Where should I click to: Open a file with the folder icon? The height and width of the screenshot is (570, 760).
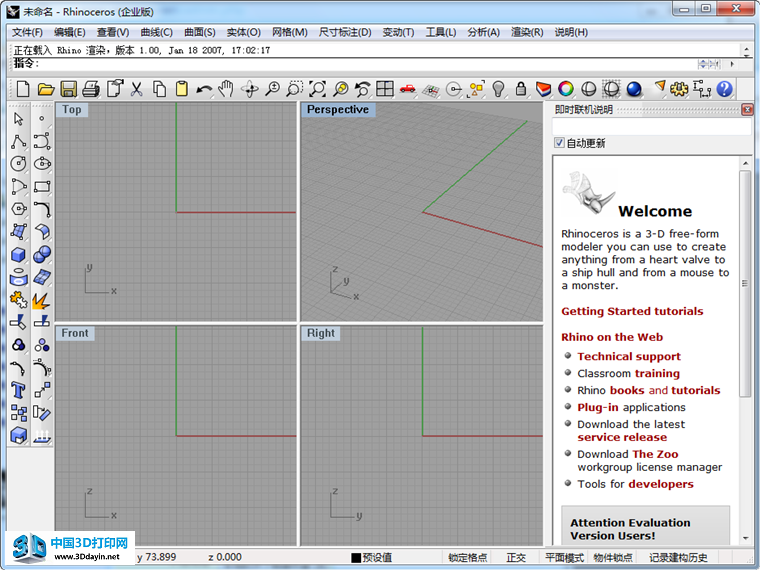[x=46, y=89]
